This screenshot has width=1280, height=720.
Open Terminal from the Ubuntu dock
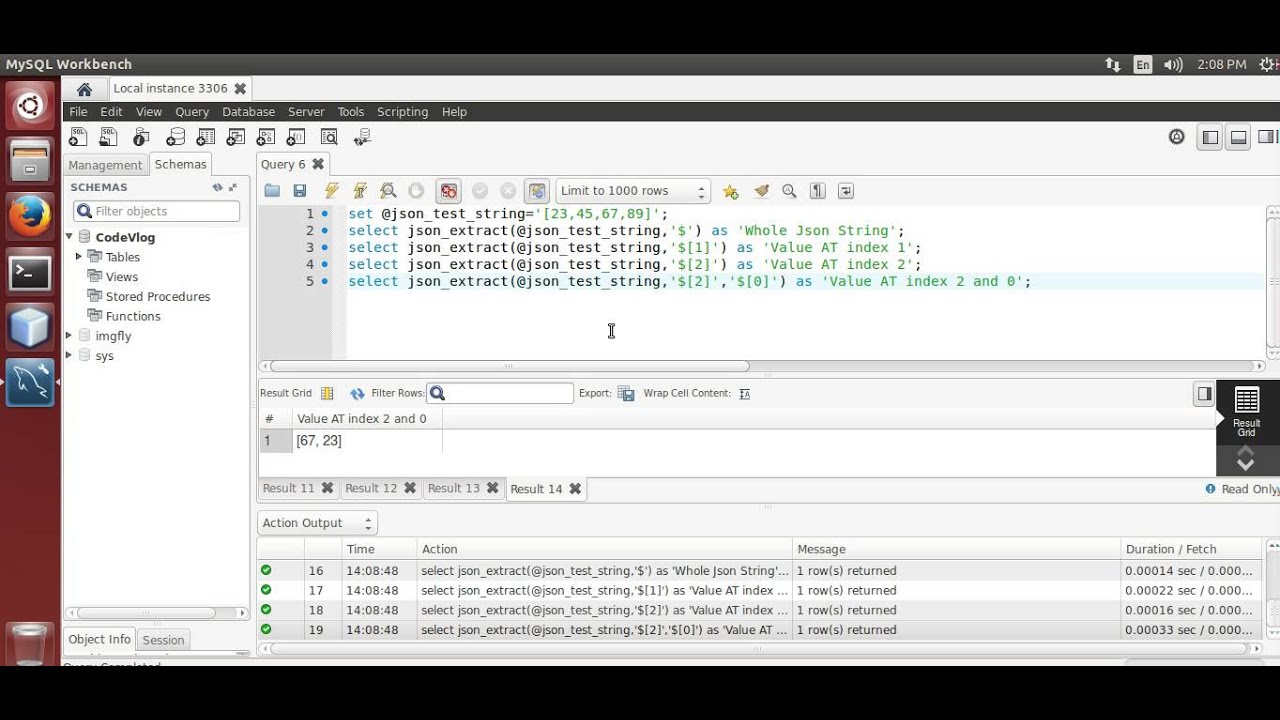30,272
